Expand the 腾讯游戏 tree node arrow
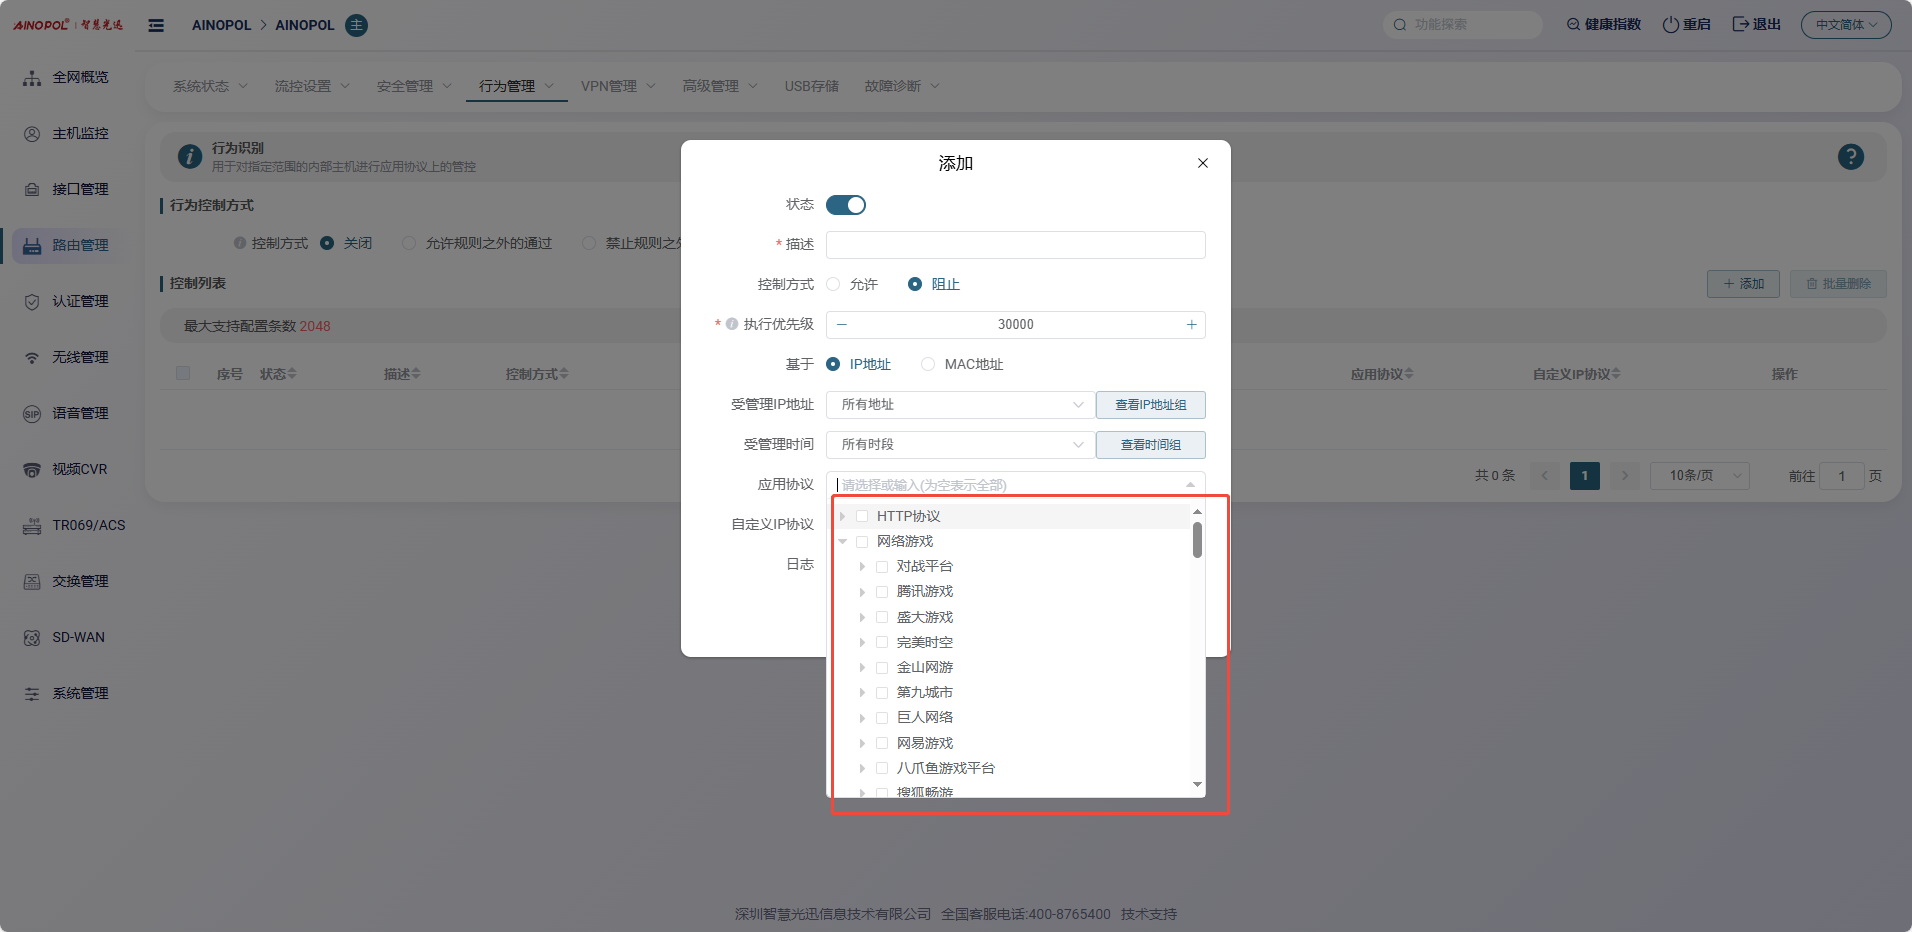The width and height of the screenshot is (1912, 932). (862, 592)
